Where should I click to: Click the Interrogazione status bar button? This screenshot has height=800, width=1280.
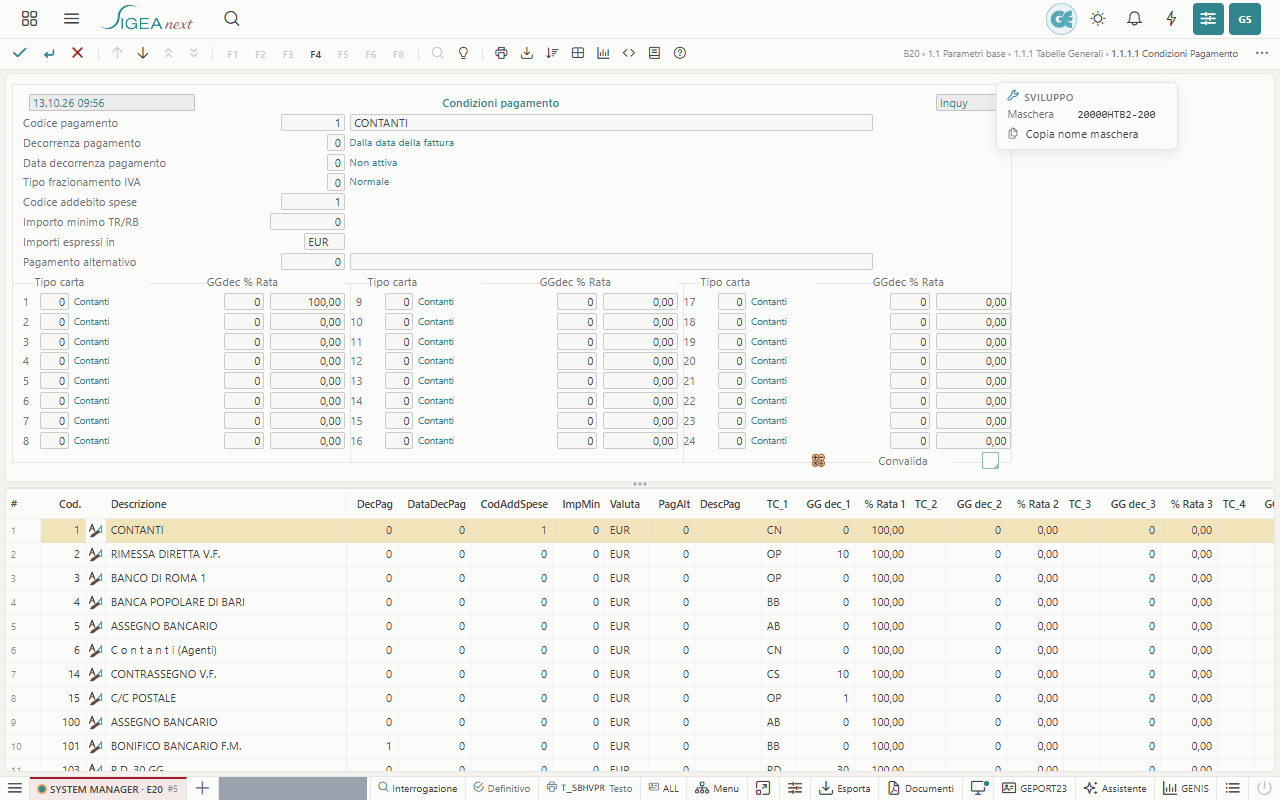(x=417, y=789)
